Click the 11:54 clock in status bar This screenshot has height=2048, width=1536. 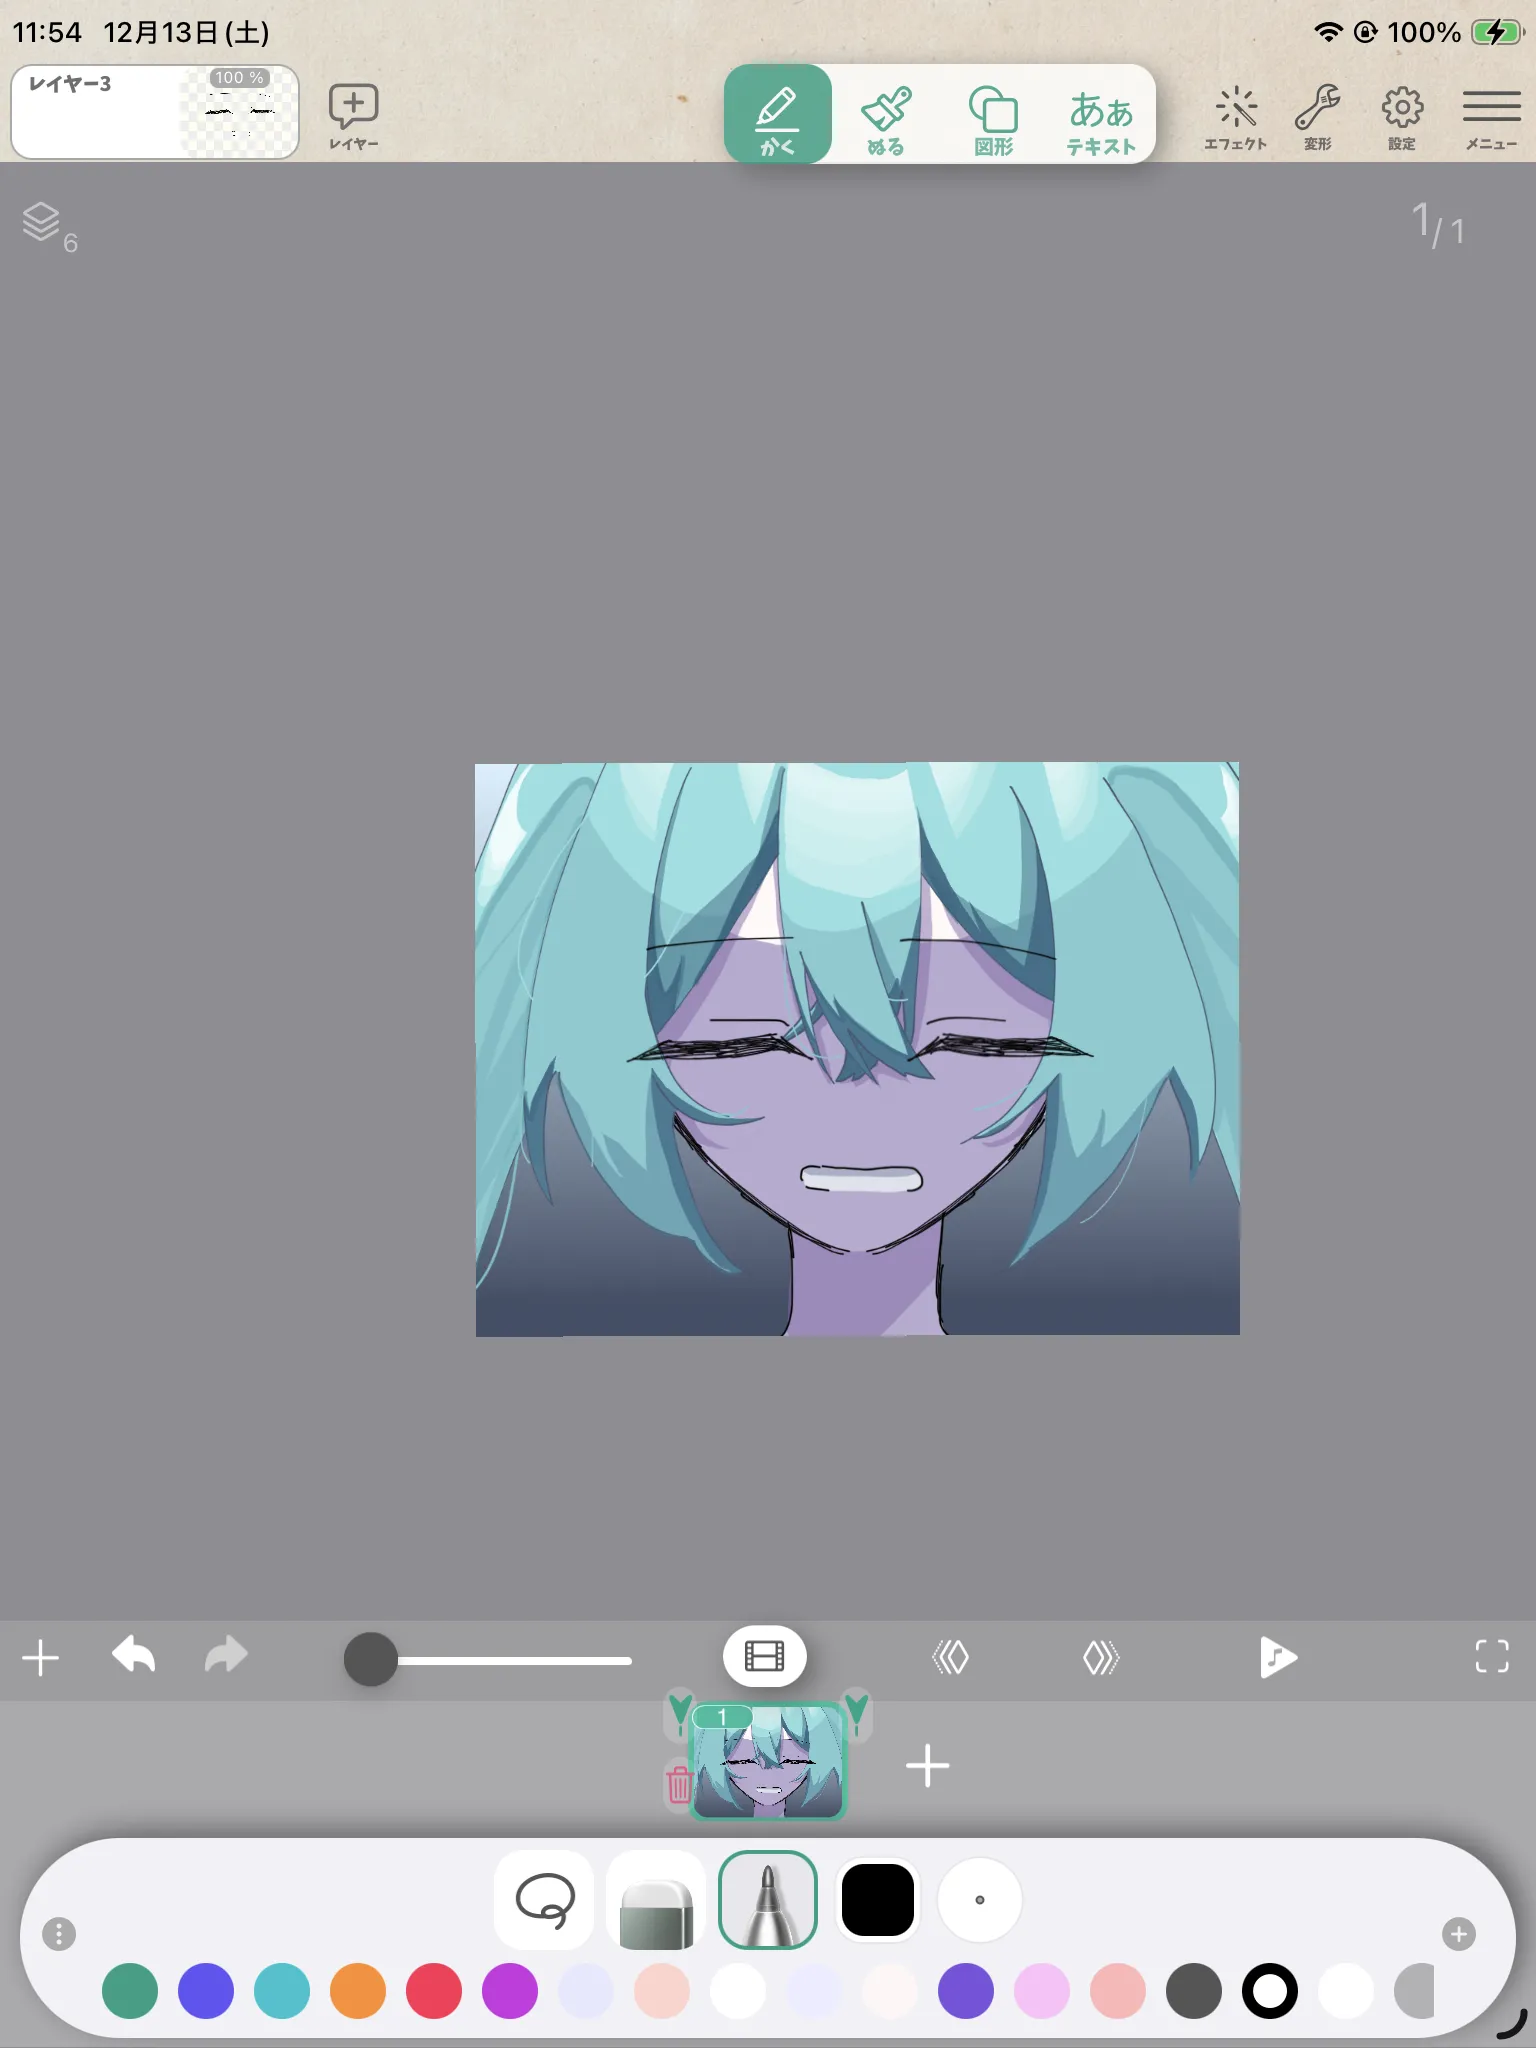coord(47,32)
